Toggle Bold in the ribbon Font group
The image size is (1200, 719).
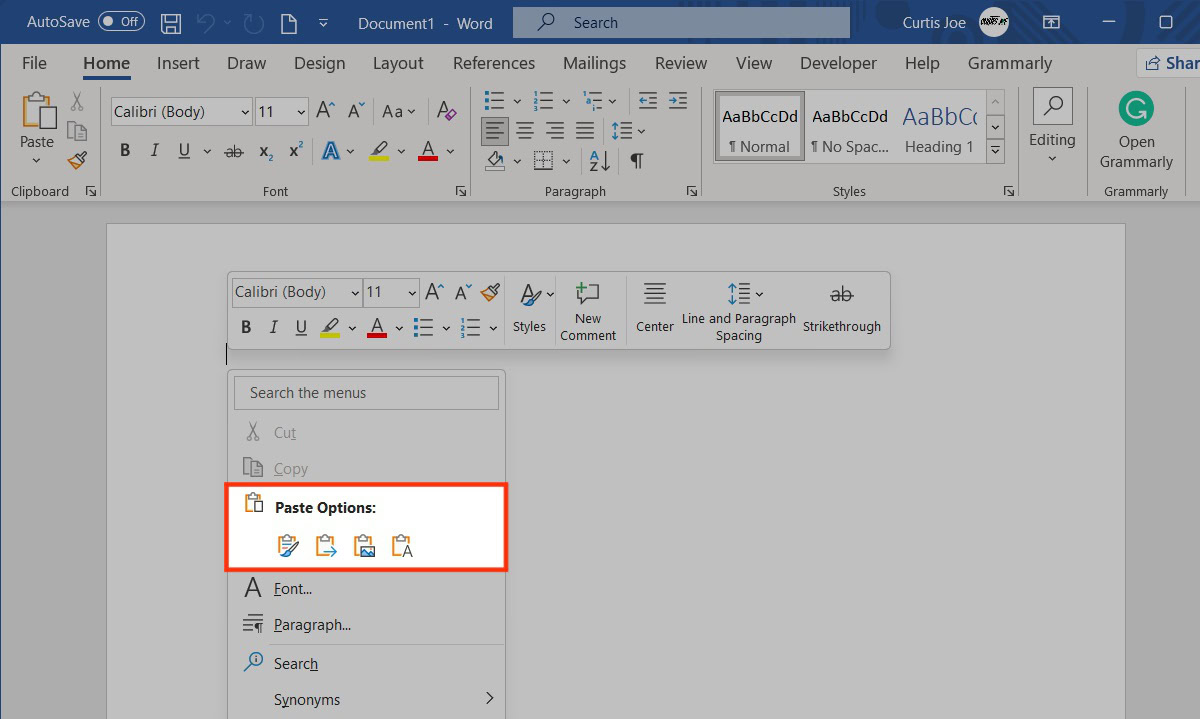[125, 151]
